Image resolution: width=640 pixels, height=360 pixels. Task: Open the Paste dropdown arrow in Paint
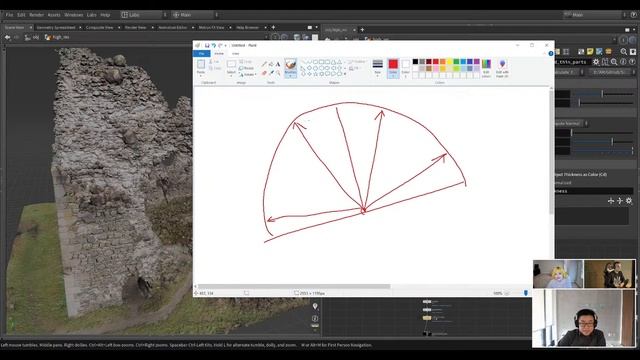click(201, 76)
